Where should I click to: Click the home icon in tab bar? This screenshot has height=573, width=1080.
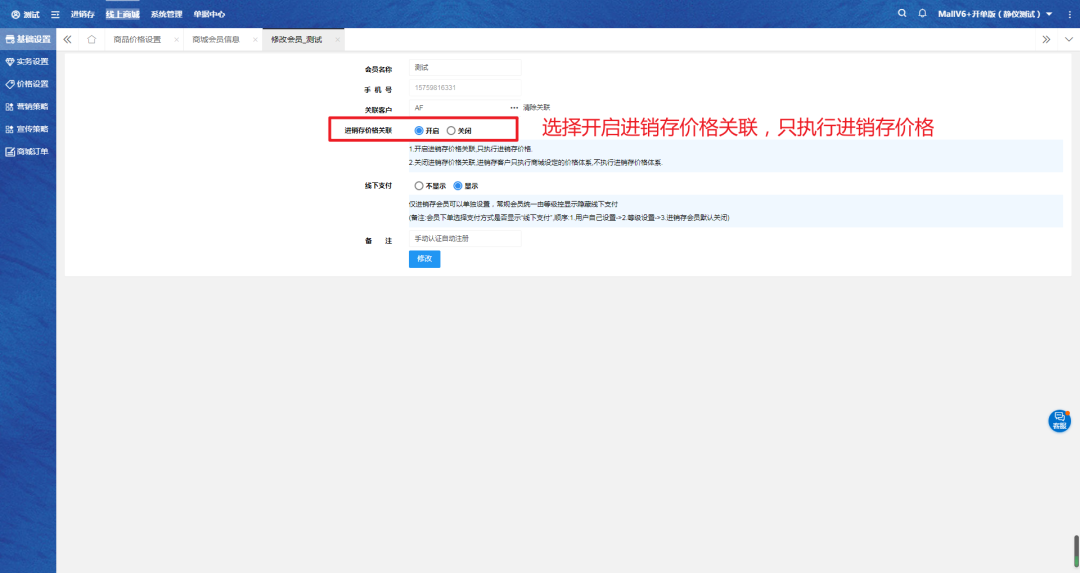(92, 40)
